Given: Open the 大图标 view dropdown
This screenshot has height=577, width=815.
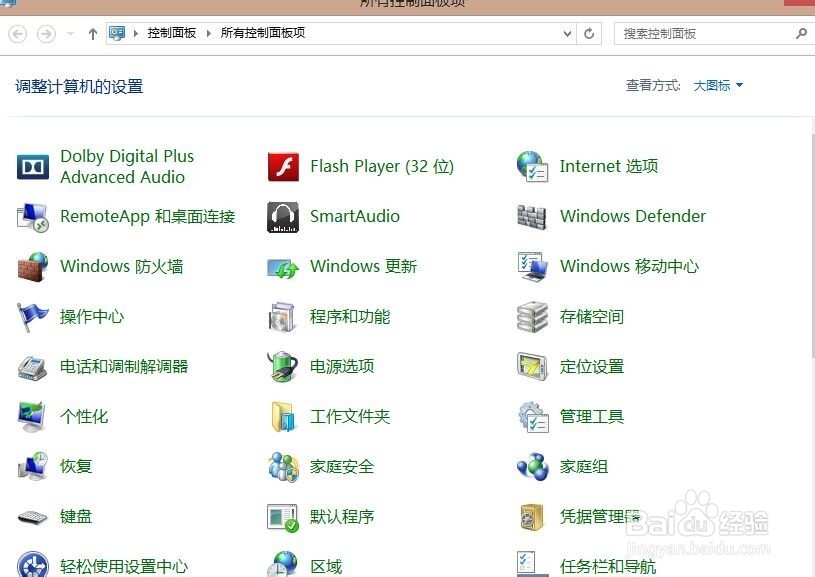Looking at the screenshot, I should [716, 86].
